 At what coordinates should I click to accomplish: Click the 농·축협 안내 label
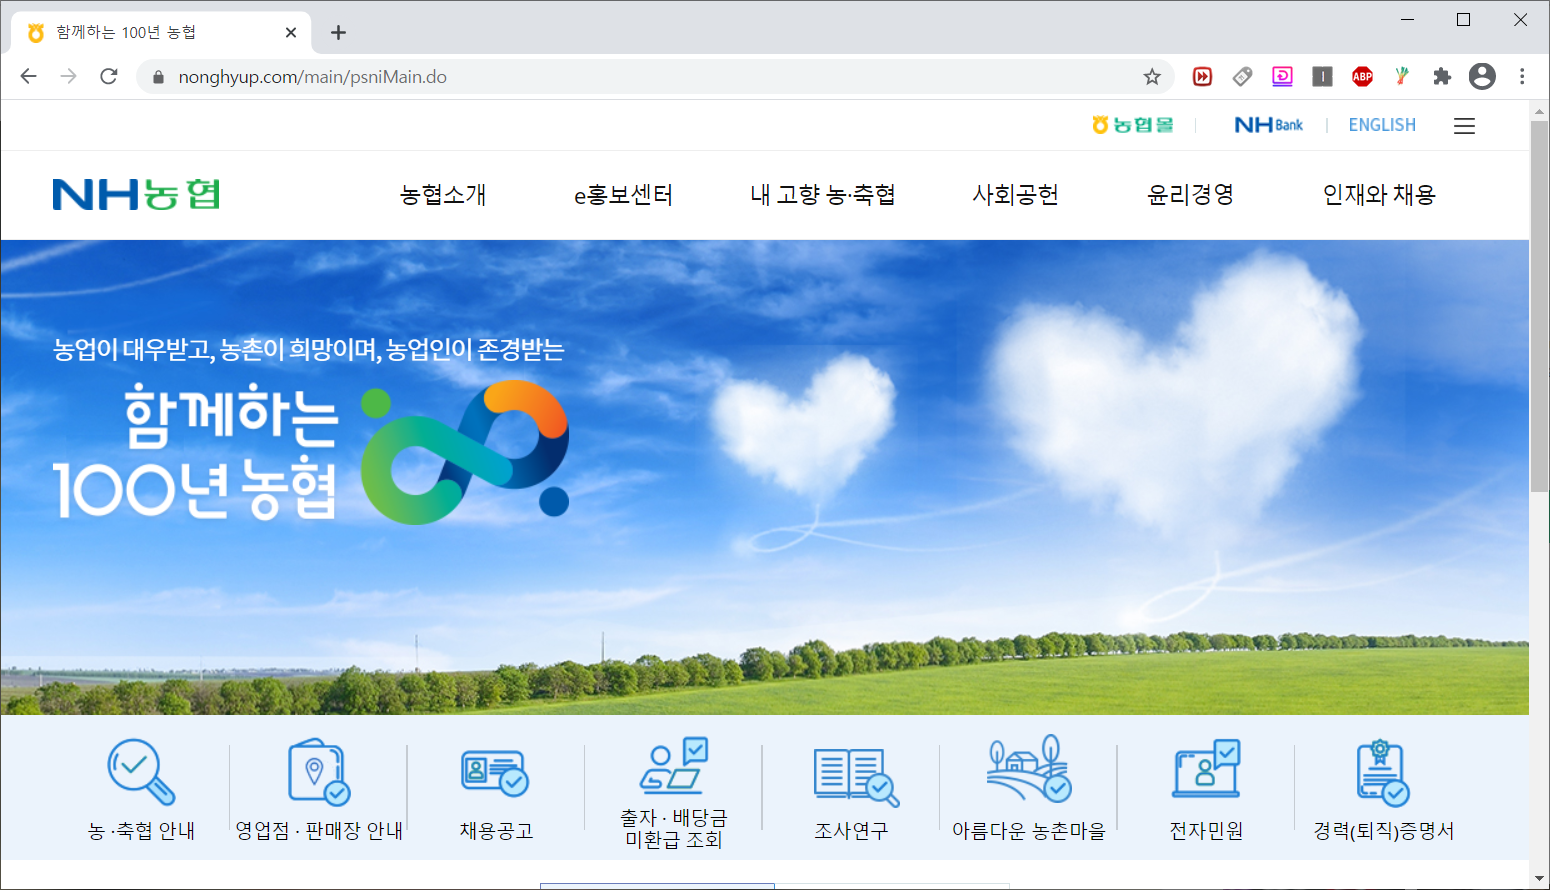point(141,831)
